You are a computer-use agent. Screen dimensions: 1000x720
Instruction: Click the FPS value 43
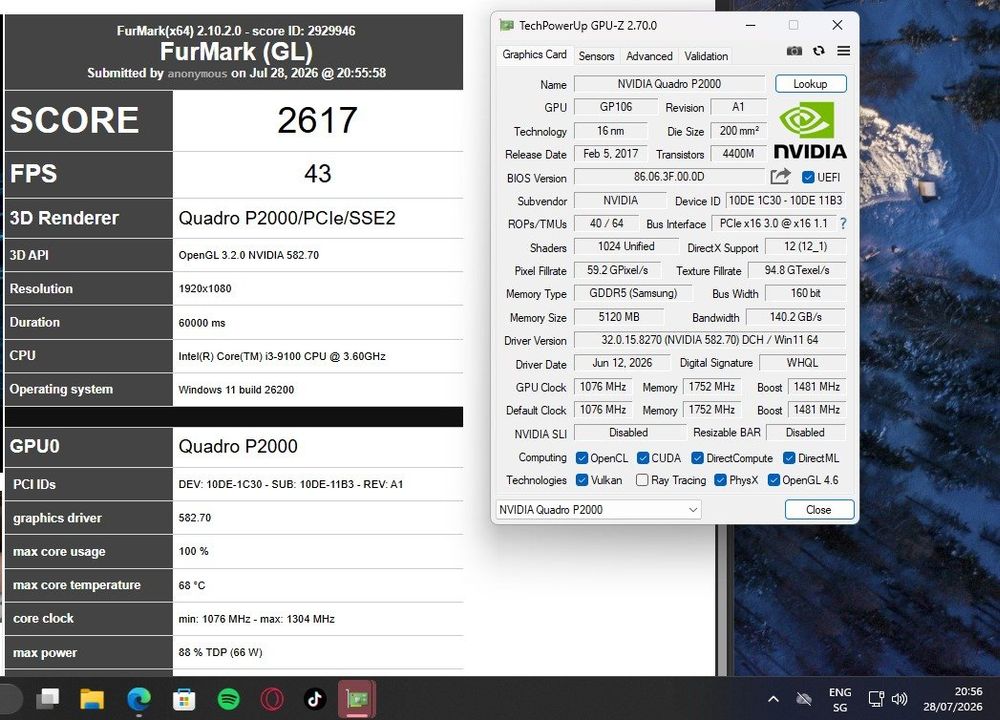318,173
